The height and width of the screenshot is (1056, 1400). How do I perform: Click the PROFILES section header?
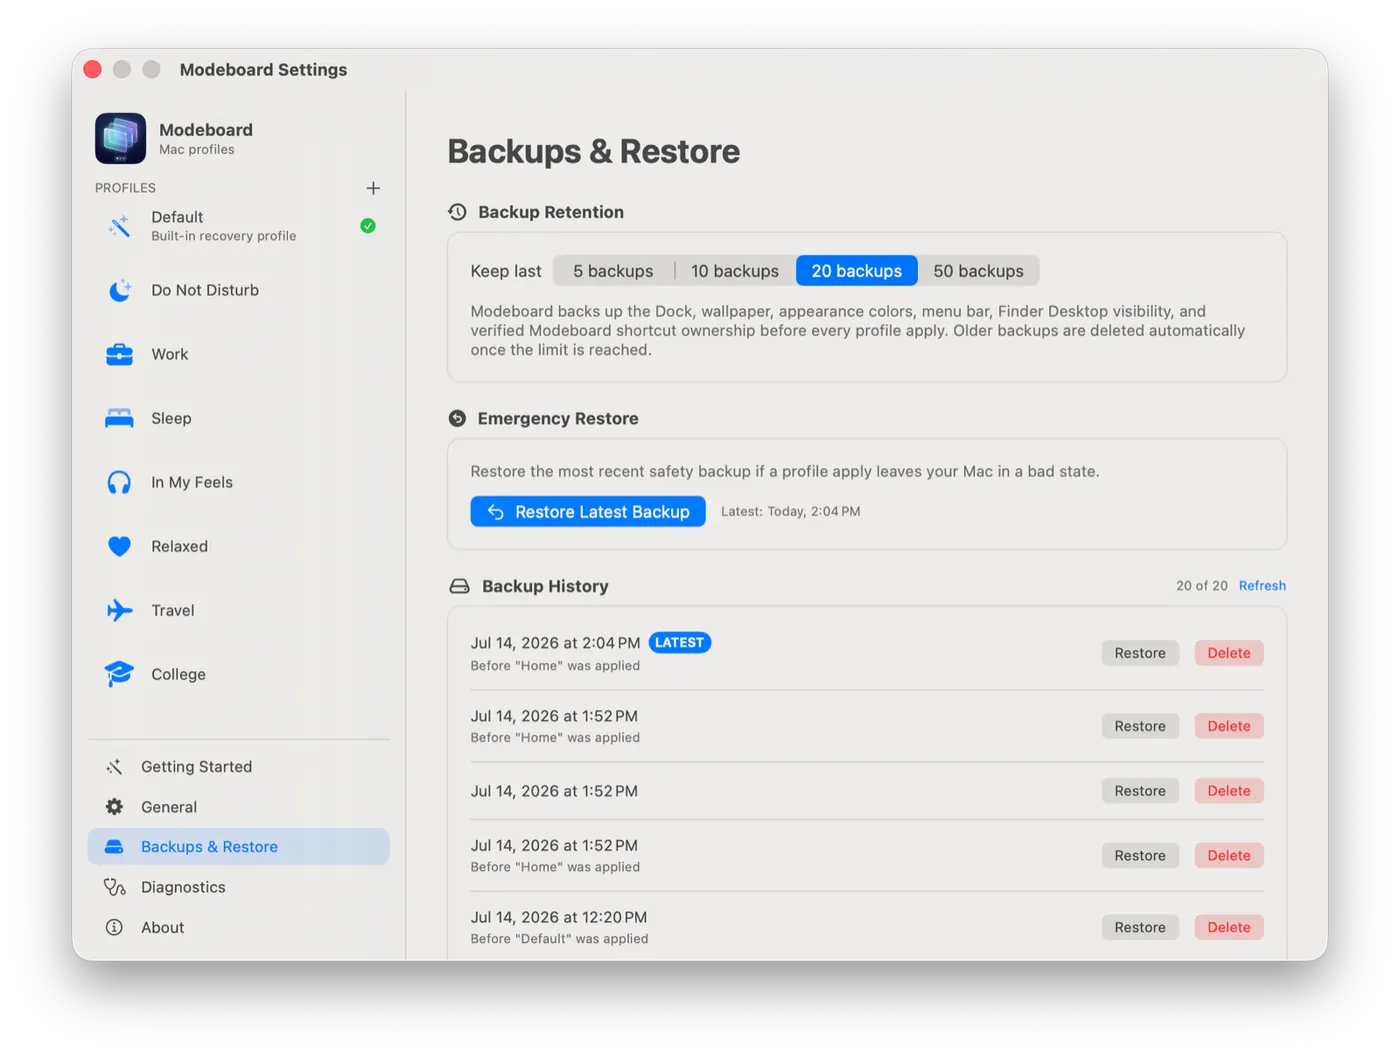(x=125, y=188)
